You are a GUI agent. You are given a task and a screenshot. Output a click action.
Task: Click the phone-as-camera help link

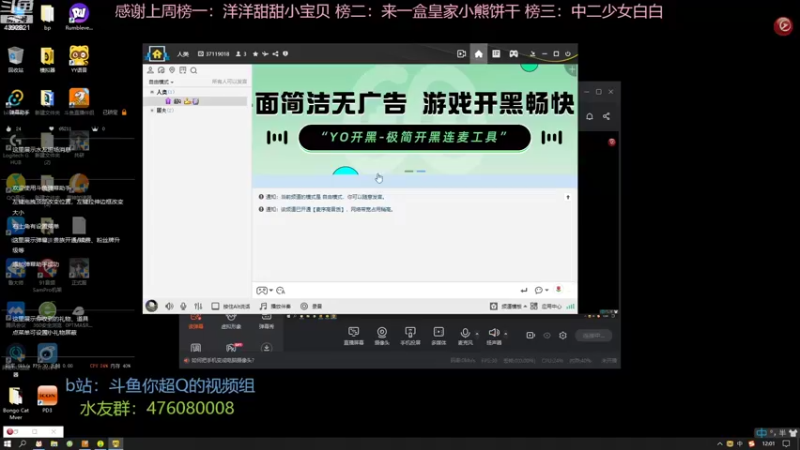(222, 360)
